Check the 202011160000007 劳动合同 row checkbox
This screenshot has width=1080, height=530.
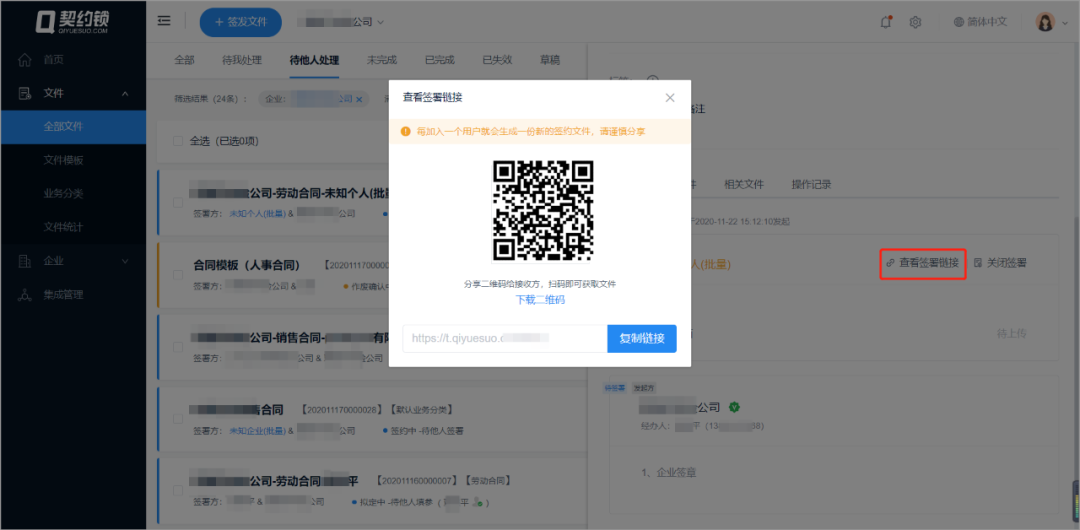click(178, 491)
